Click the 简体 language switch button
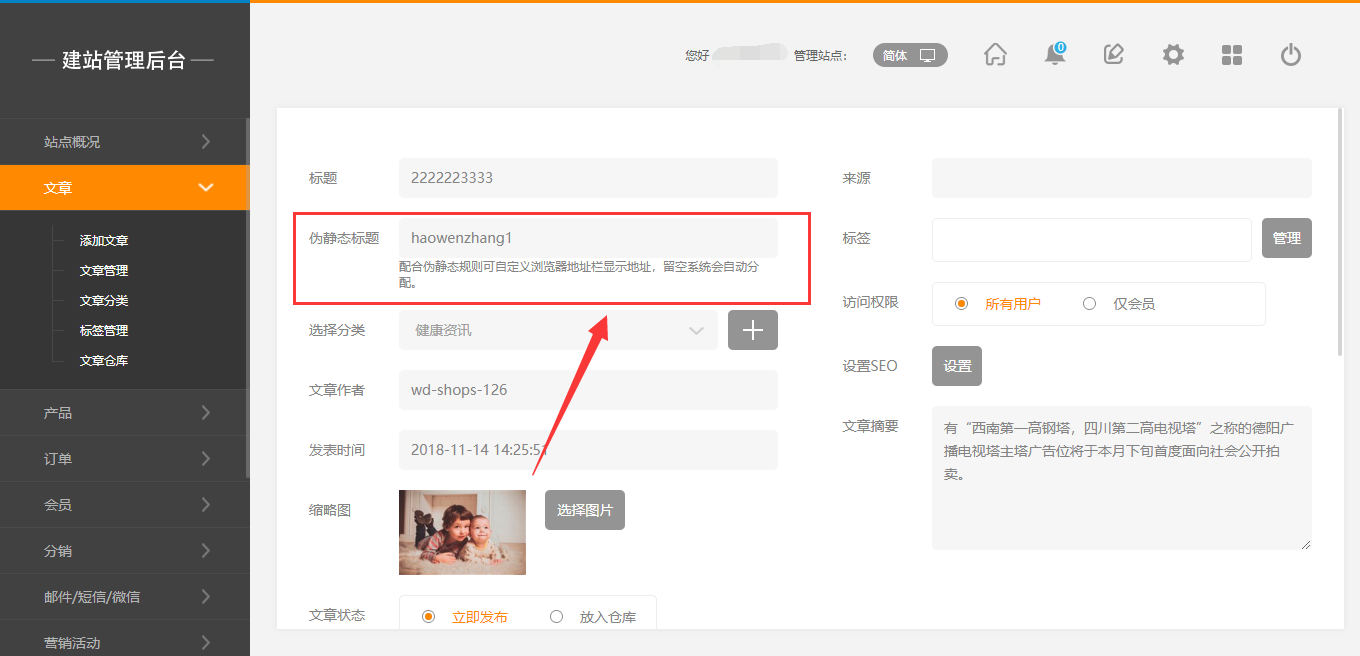Viewport: 1360px width, 656px height. (910, 56)
